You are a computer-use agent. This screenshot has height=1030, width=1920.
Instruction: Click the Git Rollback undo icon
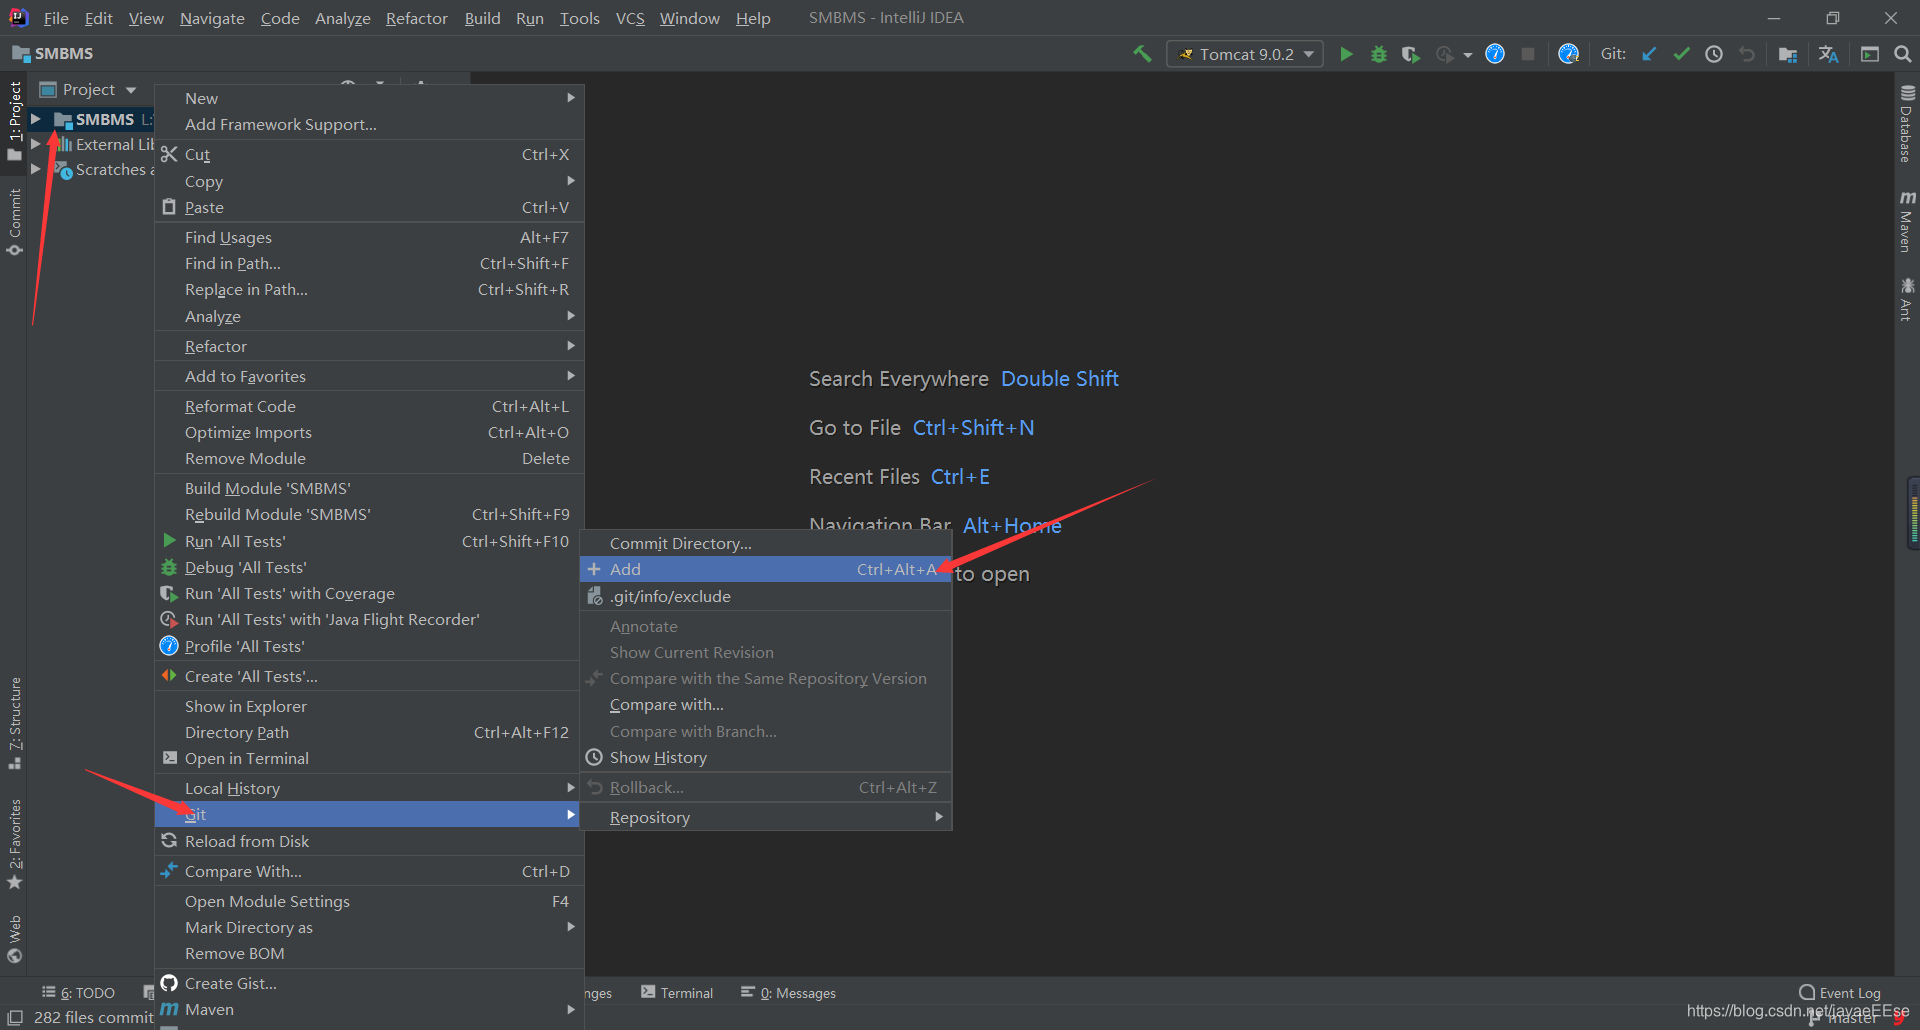point(1747,54)
